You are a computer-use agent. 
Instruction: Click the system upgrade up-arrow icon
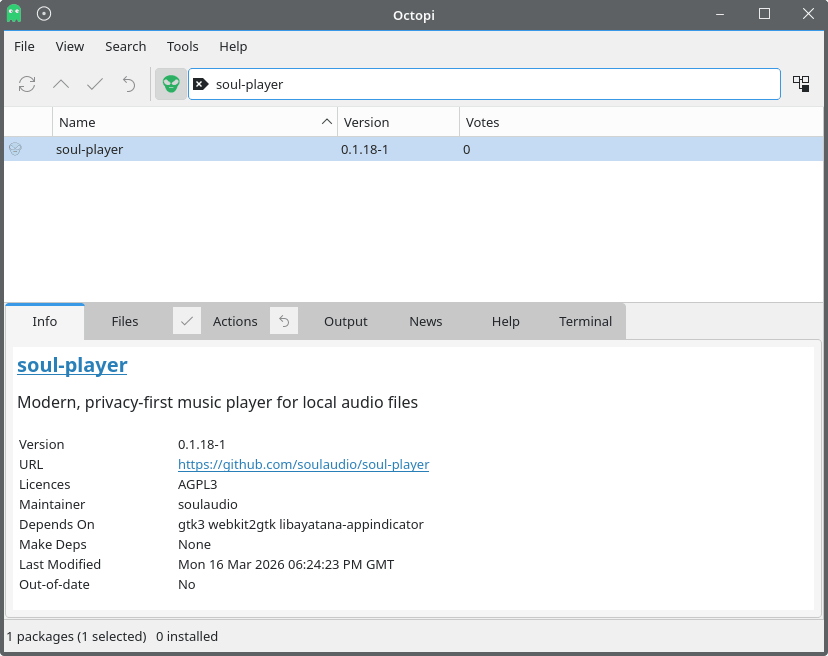point(61,84)
